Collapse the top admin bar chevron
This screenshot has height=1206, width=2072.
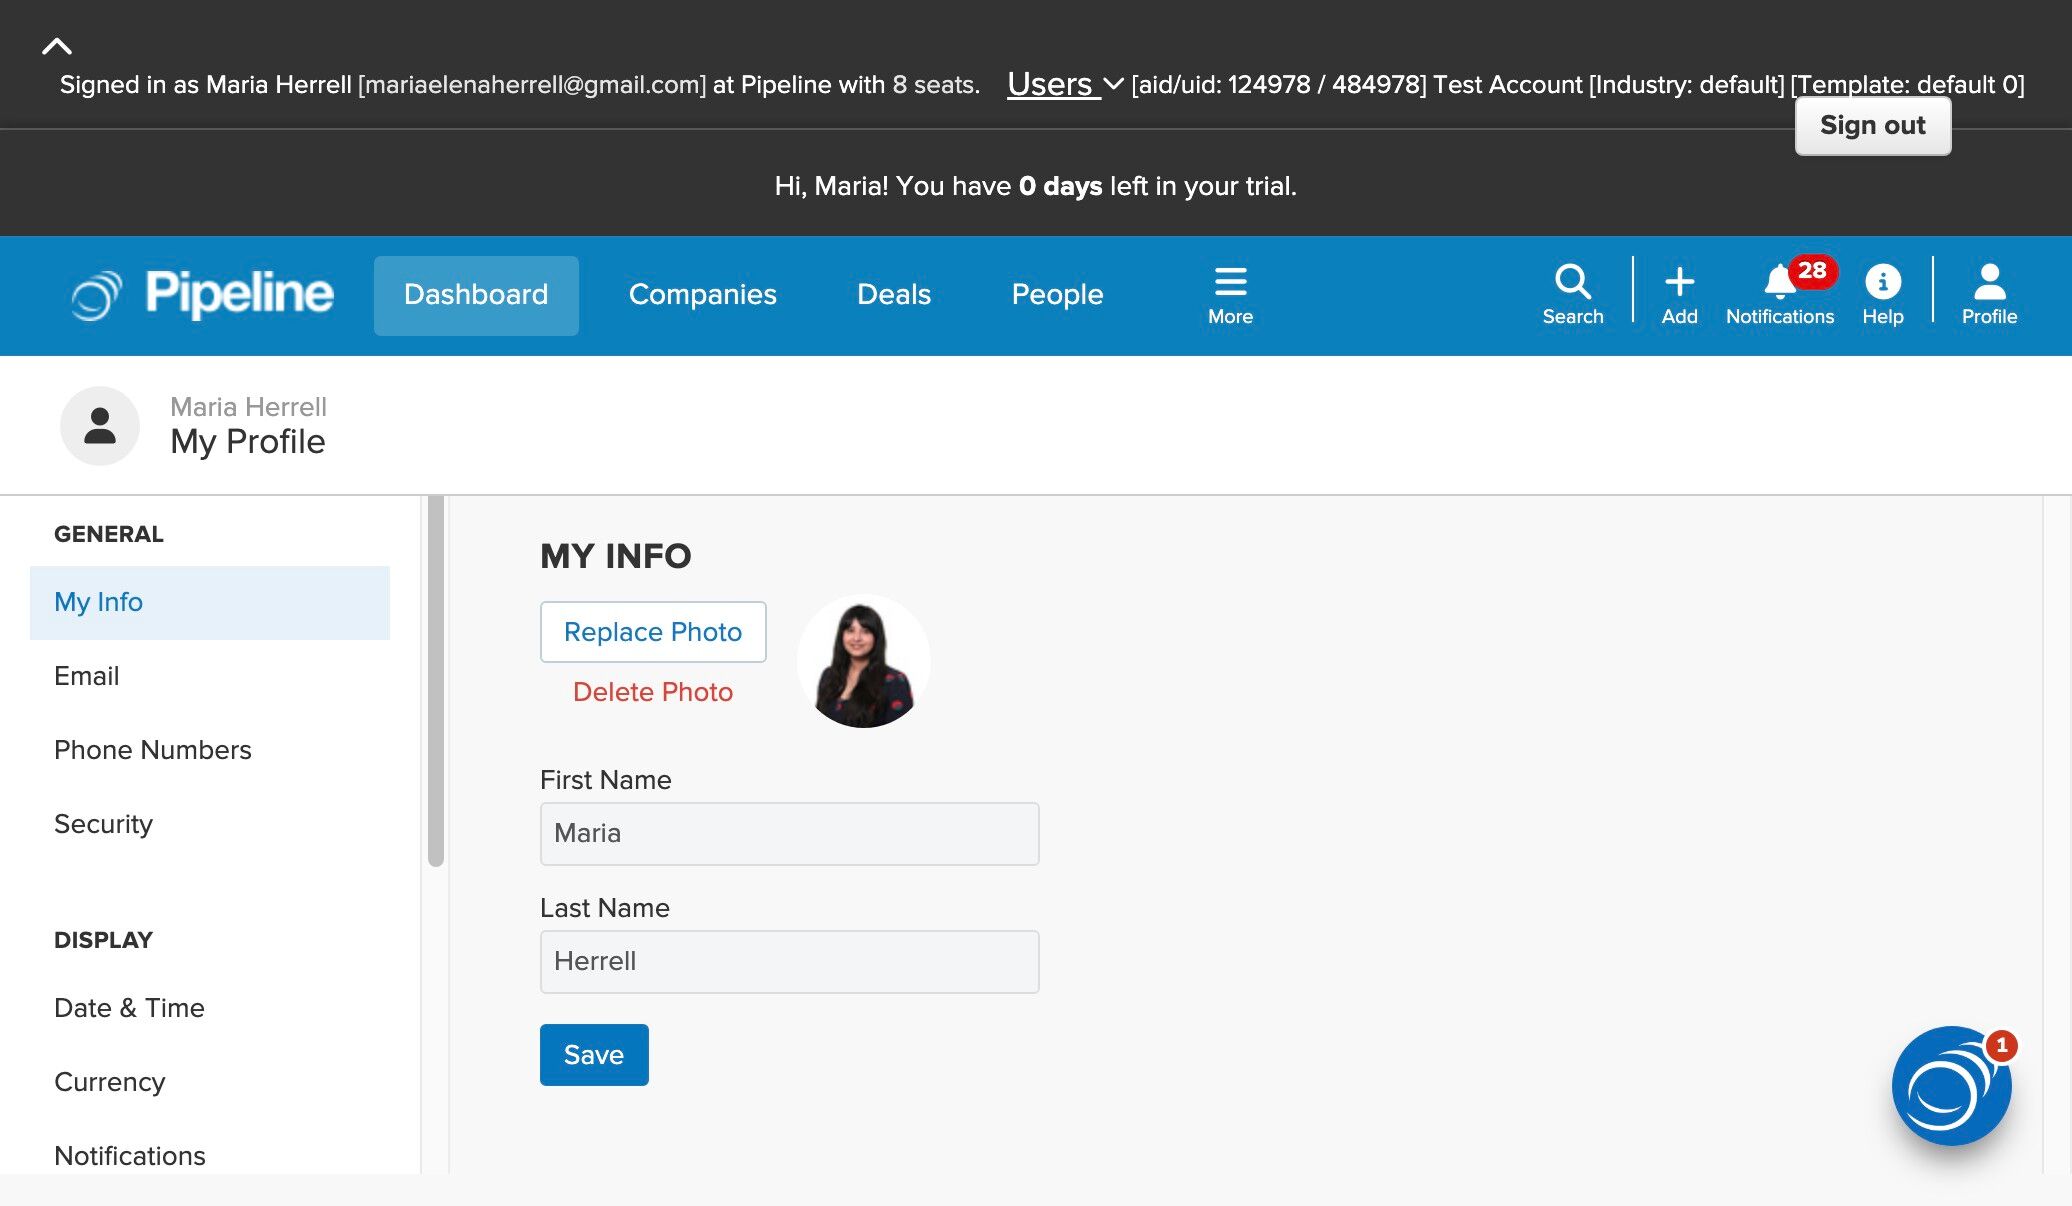pyautogui.click(x=57, y=46)
